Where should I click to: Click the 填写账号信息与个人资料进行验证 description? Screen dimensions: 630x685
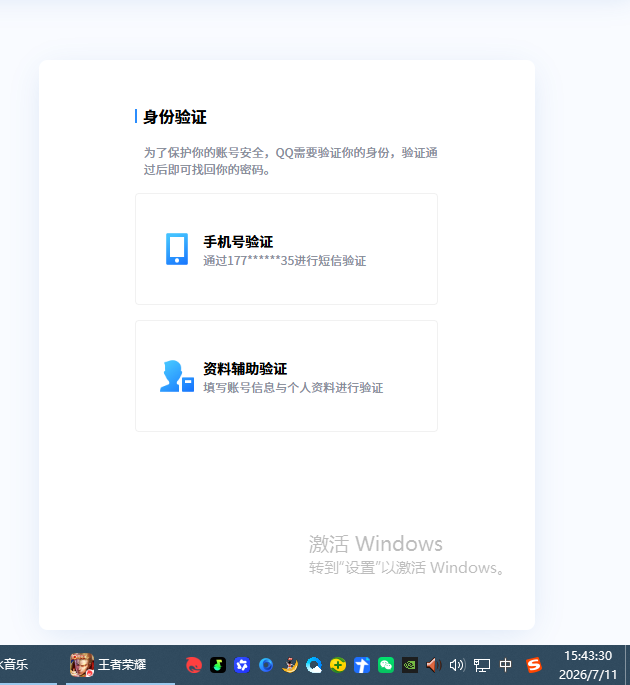[x=293, y=387]
